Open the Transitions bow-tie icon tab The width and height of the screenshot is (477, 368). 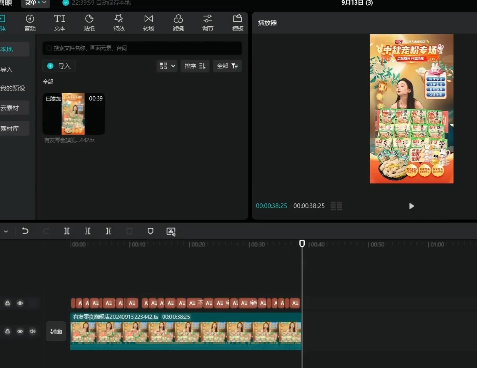148,23
